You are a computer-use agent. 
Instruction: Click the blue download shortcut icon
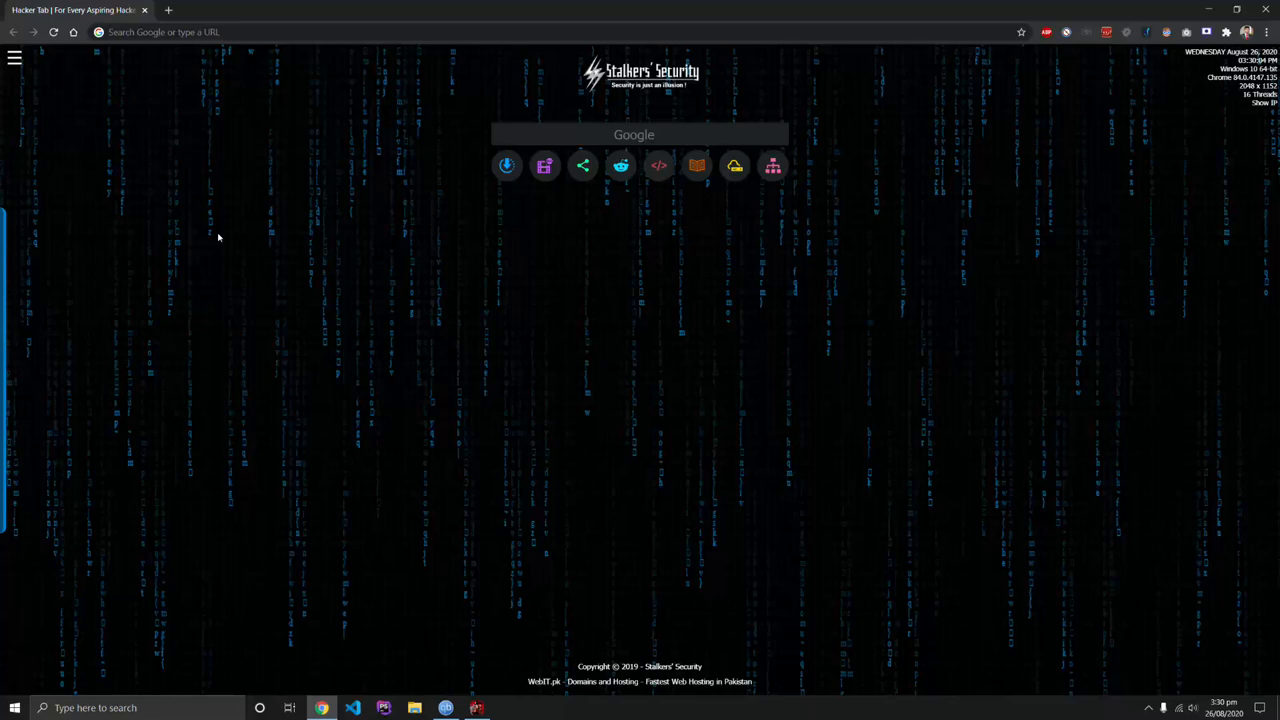click(x=507, y=166)
